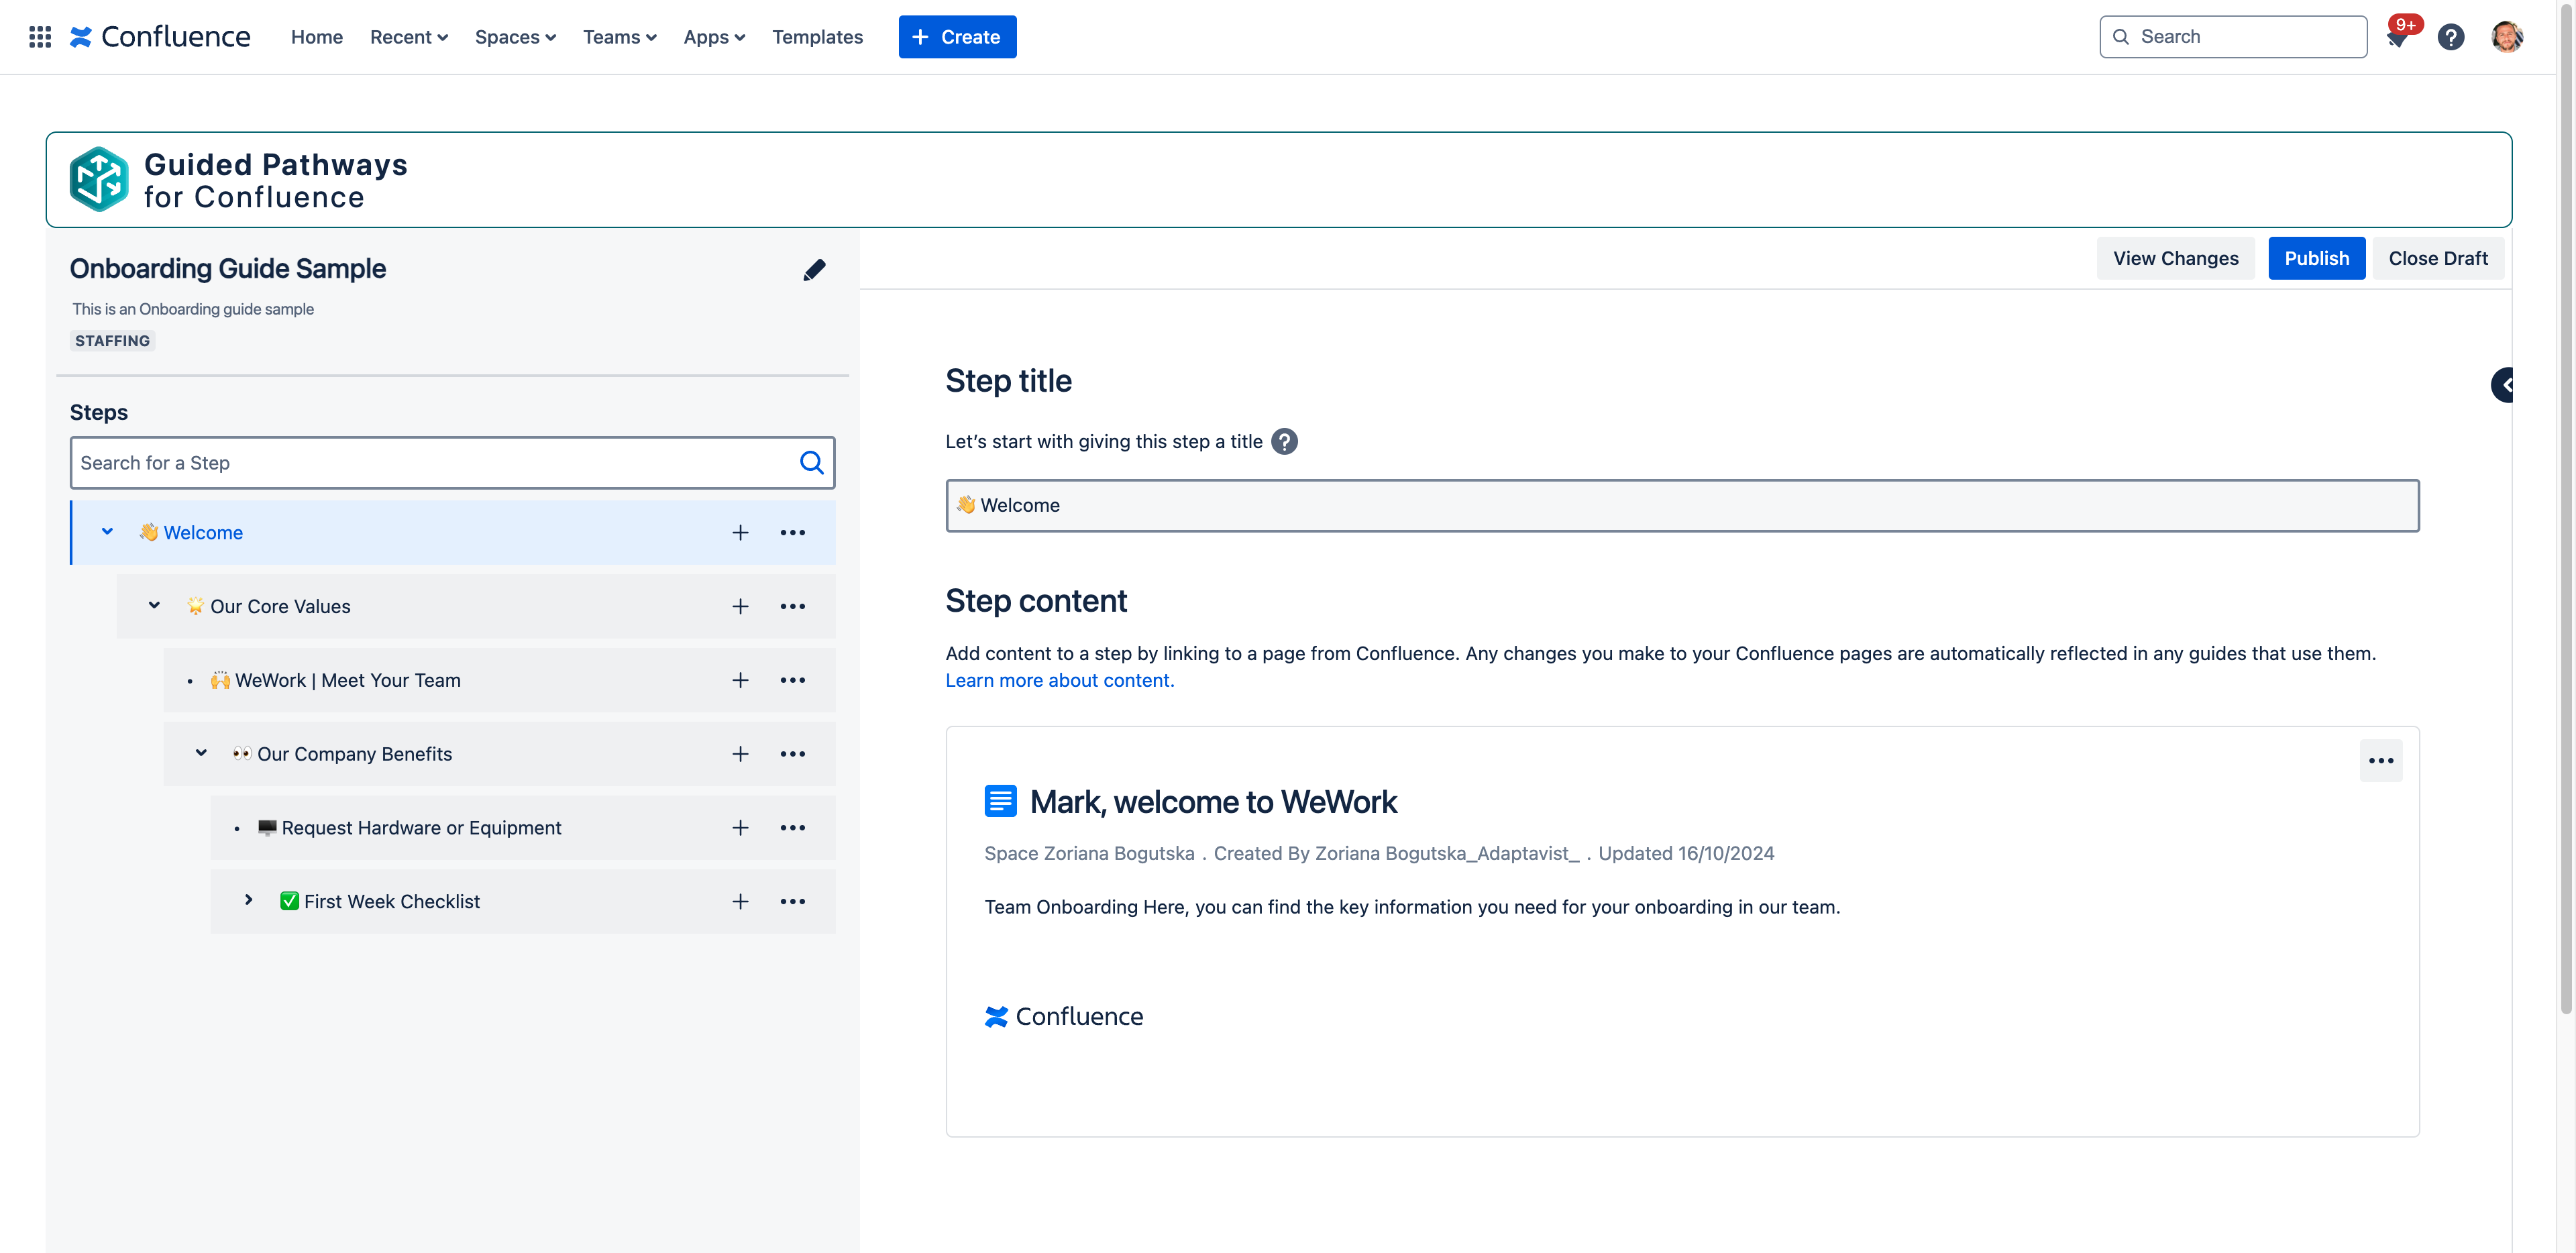Open the Recent dropdown menu
Screen dimensions: 2576x1253
pyautogui.click(x=408, y=37)
